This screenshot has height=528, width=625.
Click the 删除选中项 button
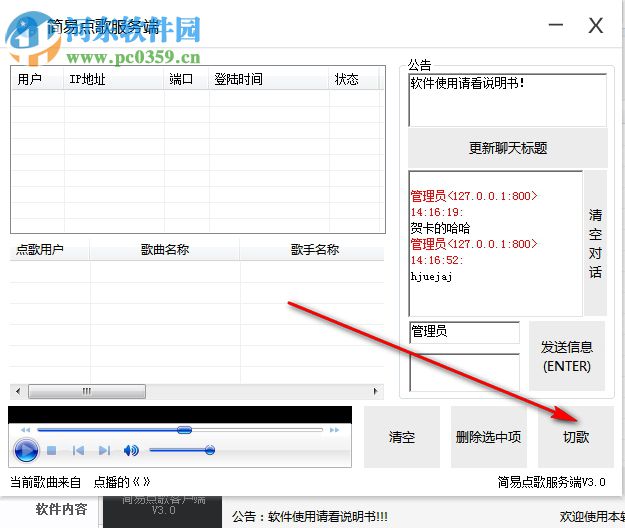489,437
